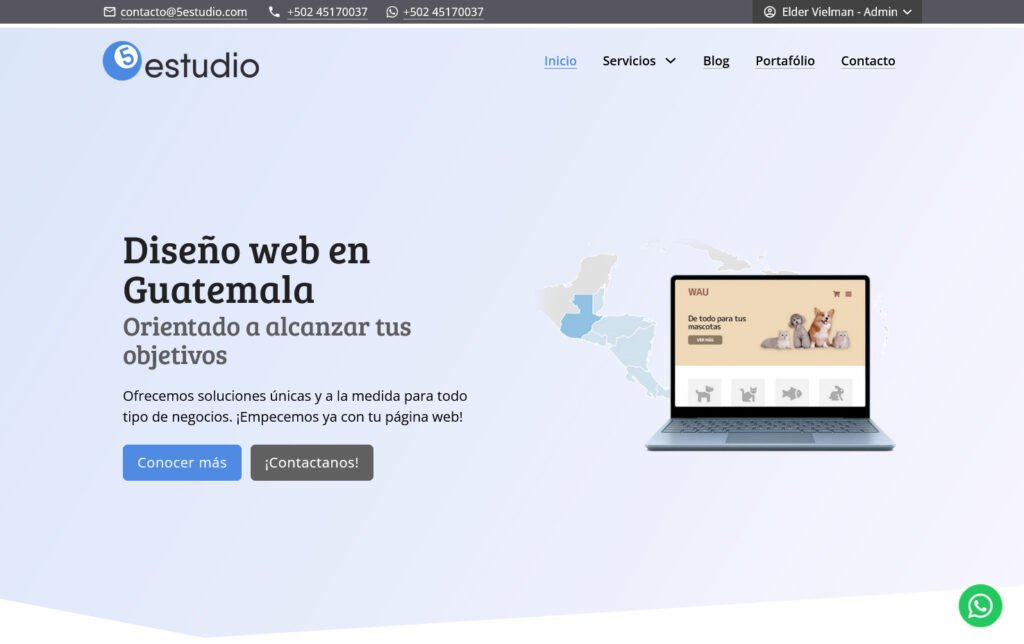Expand the Servicios dropdown arrow

(x=670, y=61)
